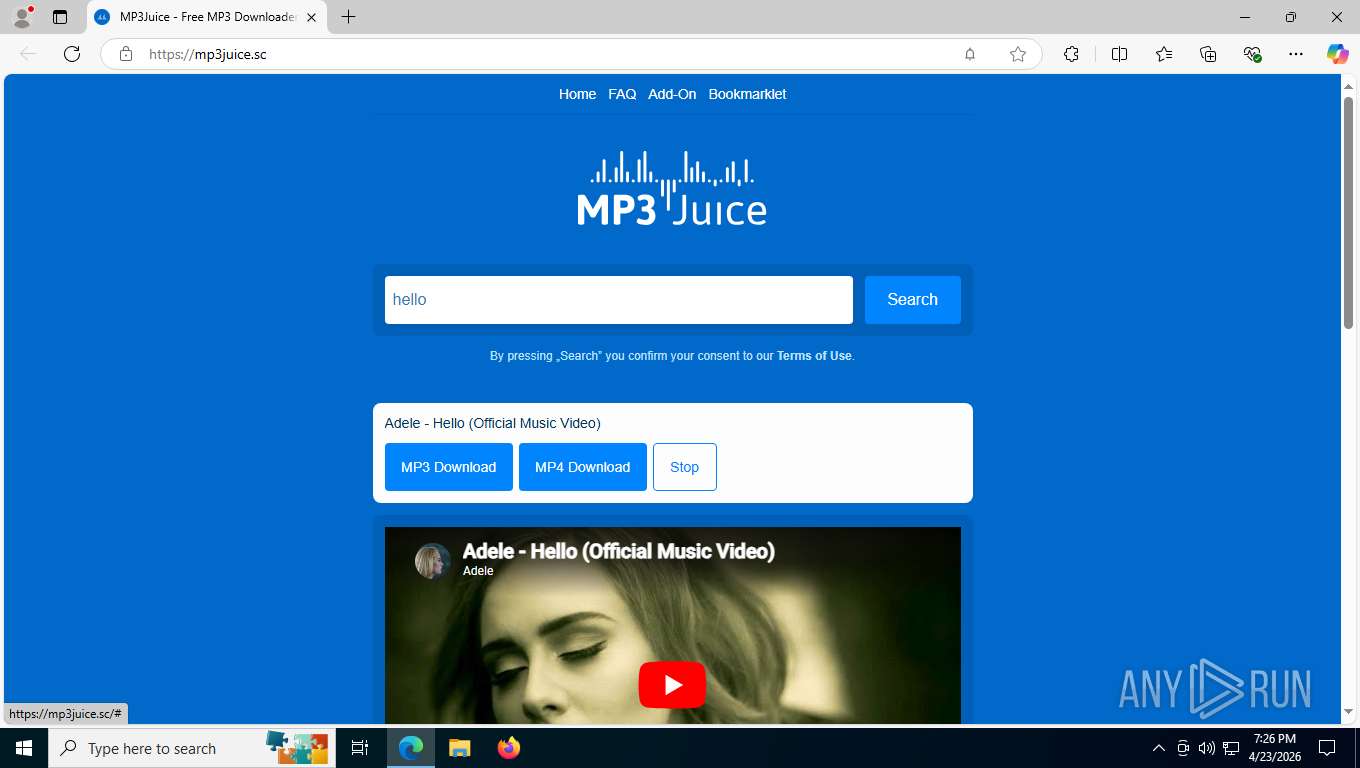This screenshot has width=1360, height=768.
Task: Show hidden system tray icons
Action: coord(1159,748)
